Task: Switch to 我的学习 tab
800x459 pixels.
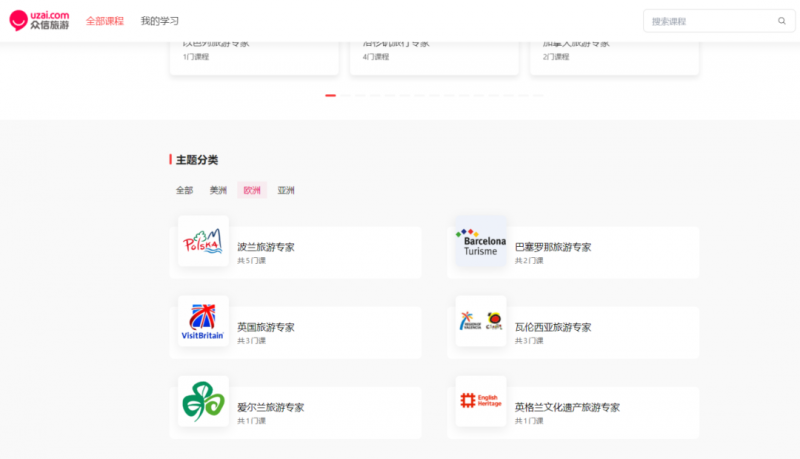Action: click(160, 21)
